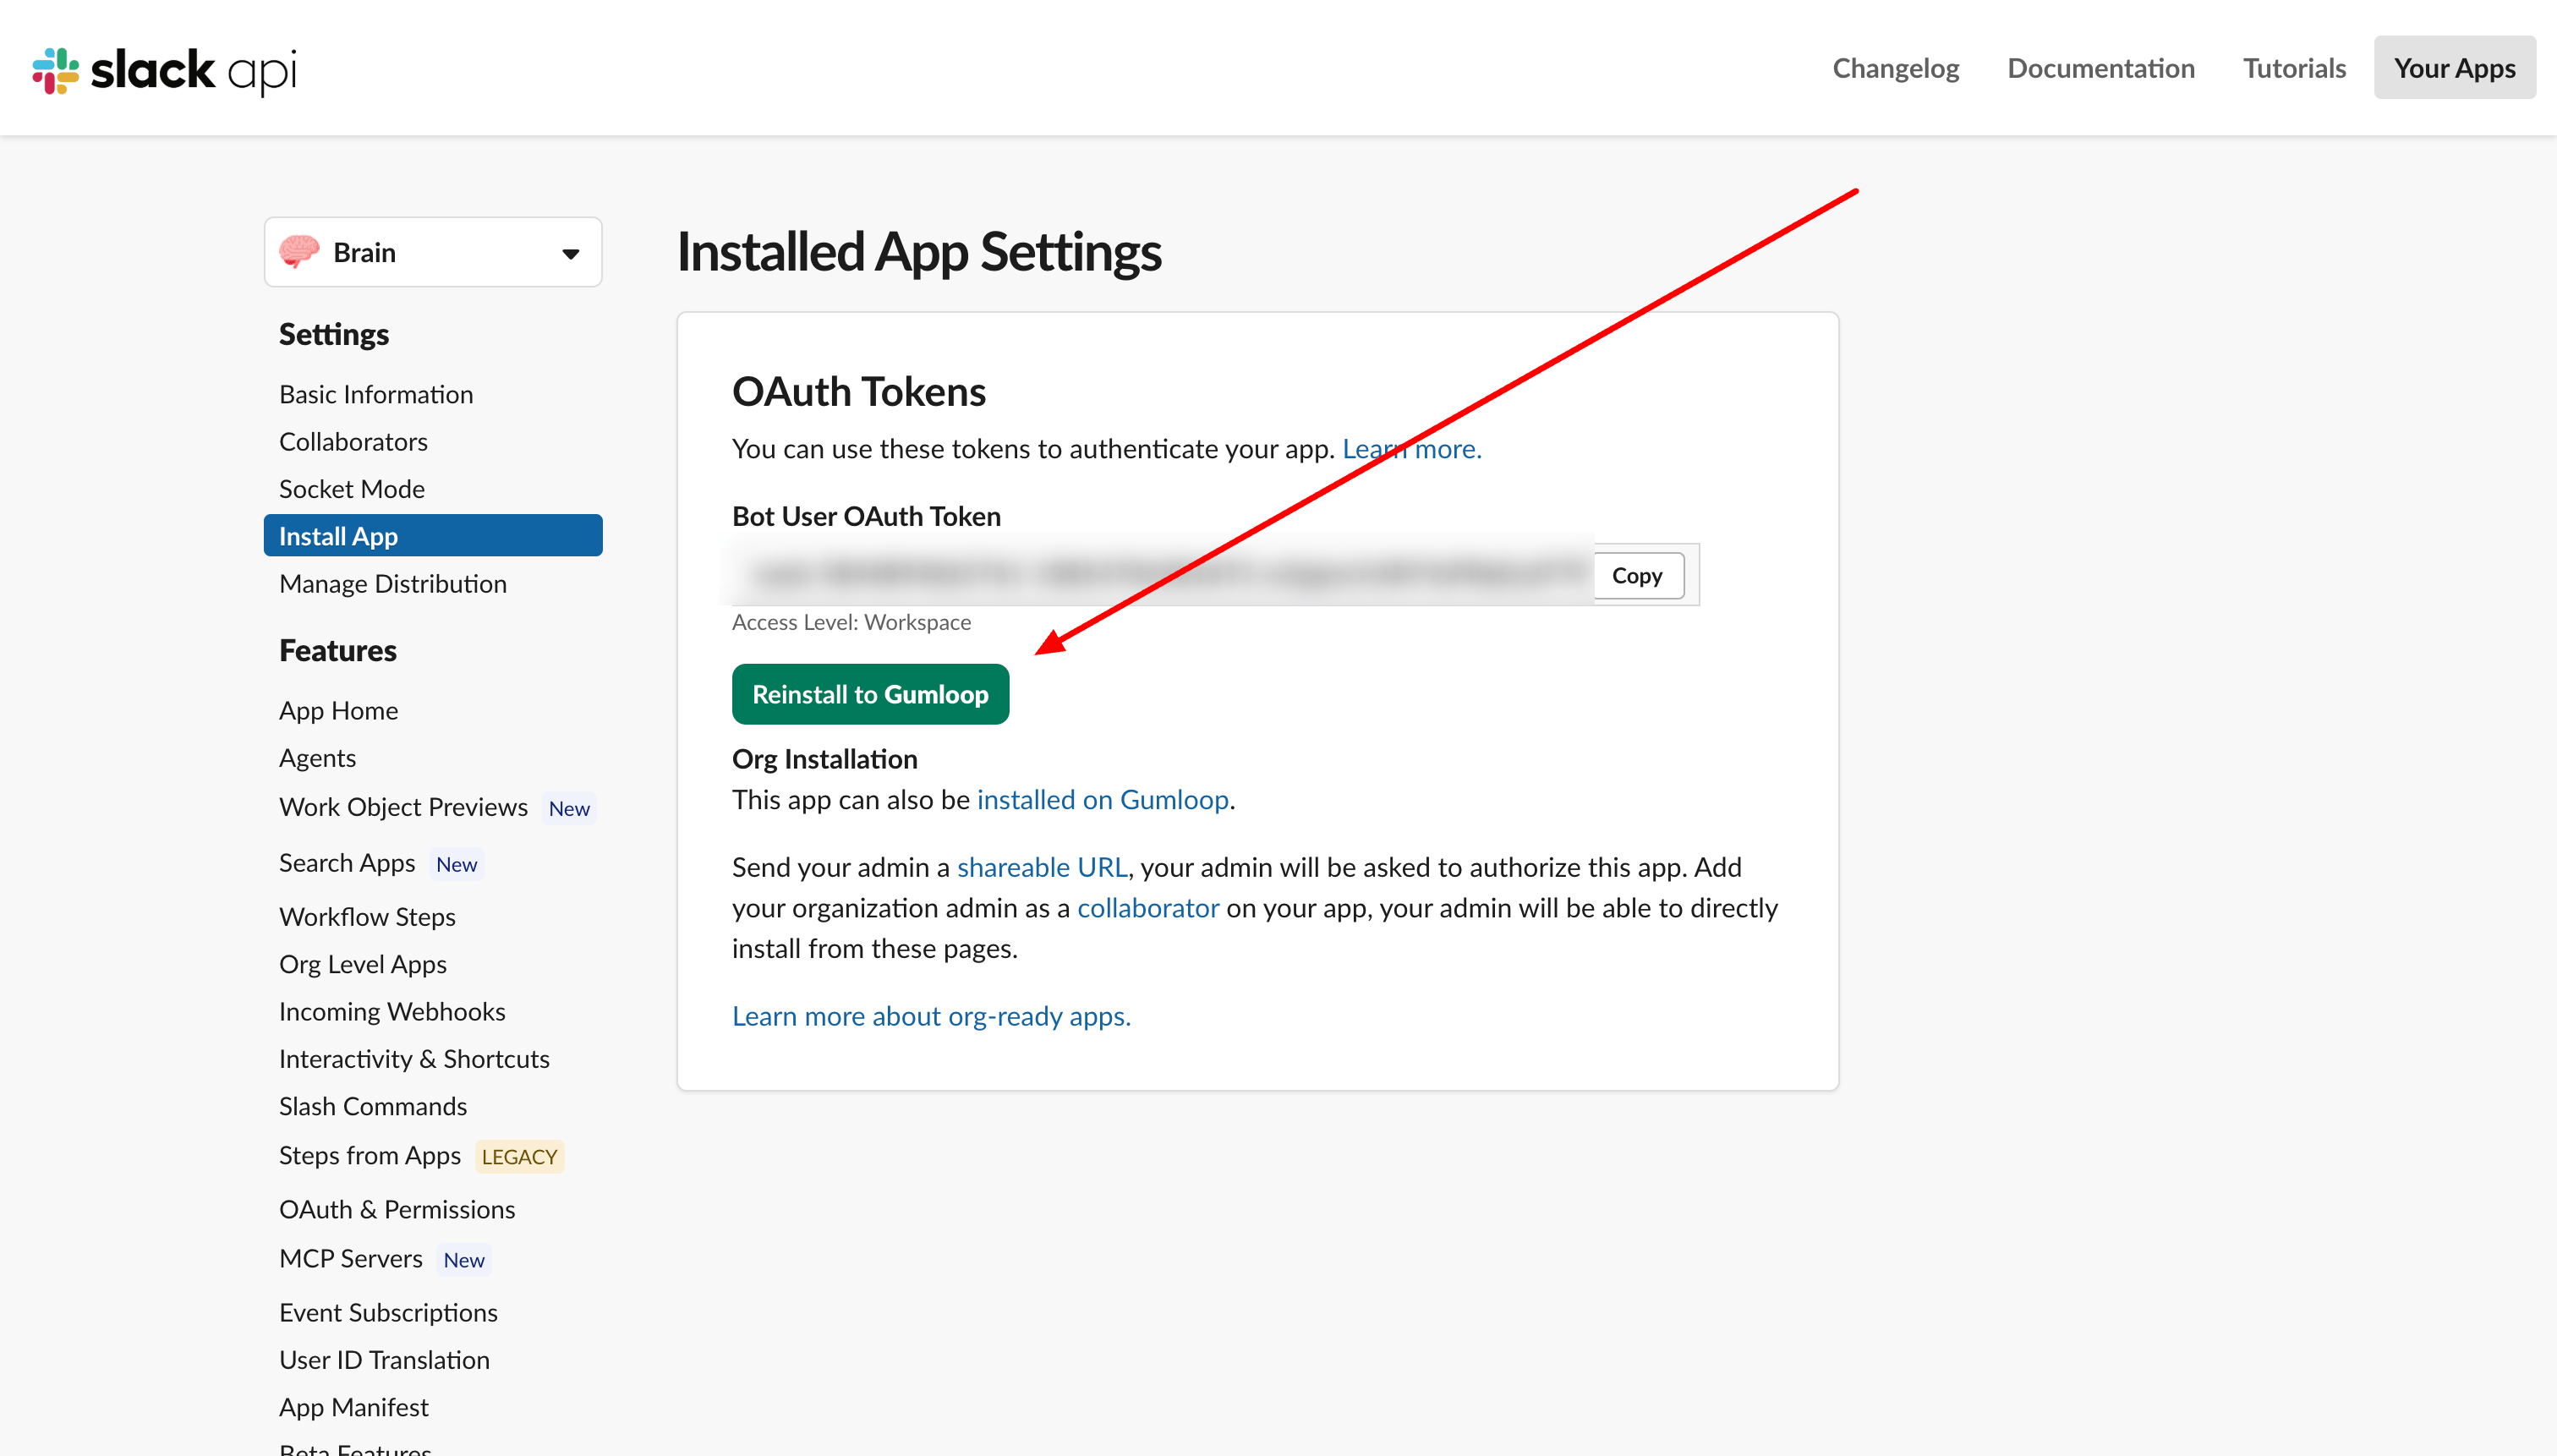Click the Features section heading
2557x1456 pixels.
337,650
